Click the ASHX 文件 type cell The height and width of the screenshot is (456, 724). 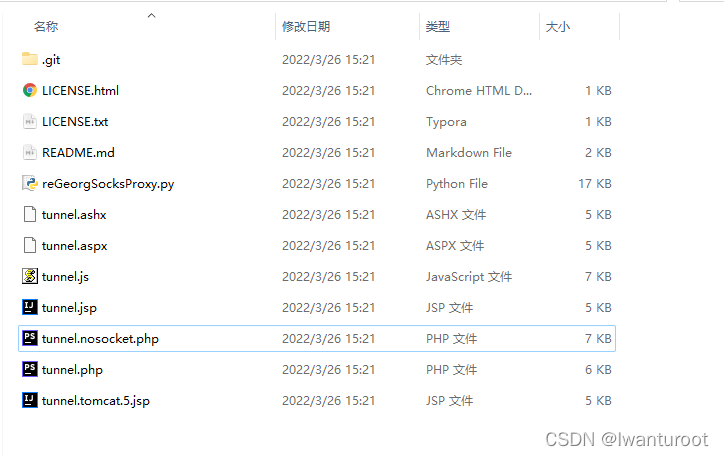tap(456, 215)
